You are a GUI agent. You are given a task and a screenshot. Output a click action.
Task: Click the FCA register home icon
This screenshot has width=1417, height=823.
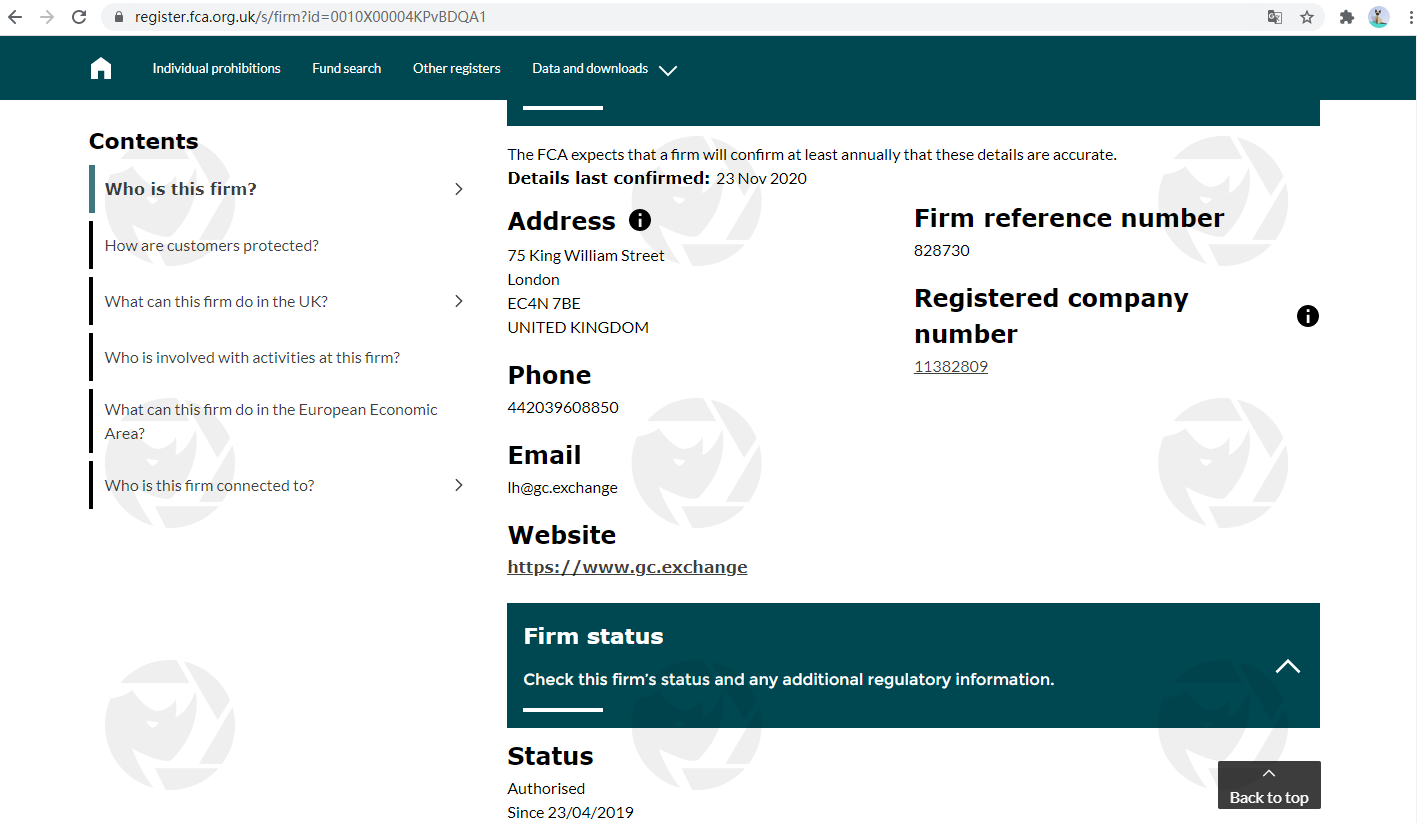coord(101,68)
